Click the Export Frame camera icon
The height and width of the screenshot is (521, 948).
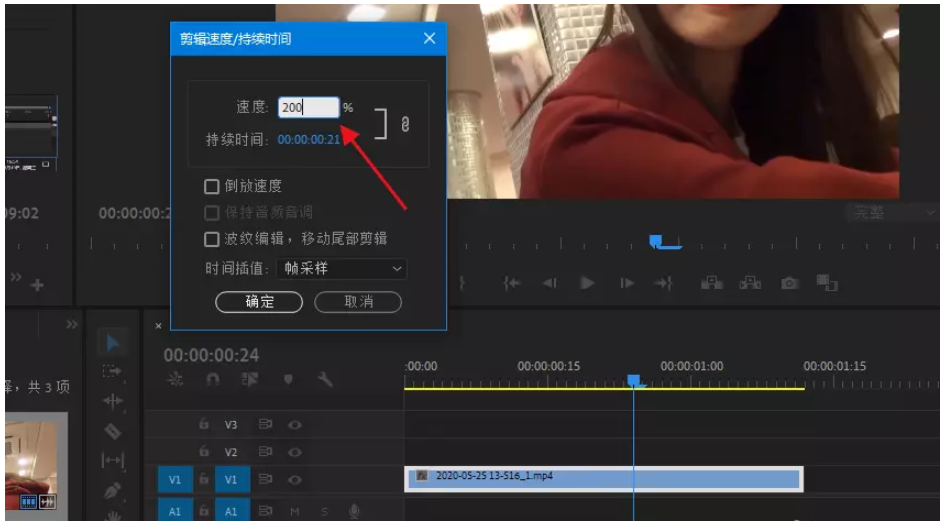click(790, 283)
